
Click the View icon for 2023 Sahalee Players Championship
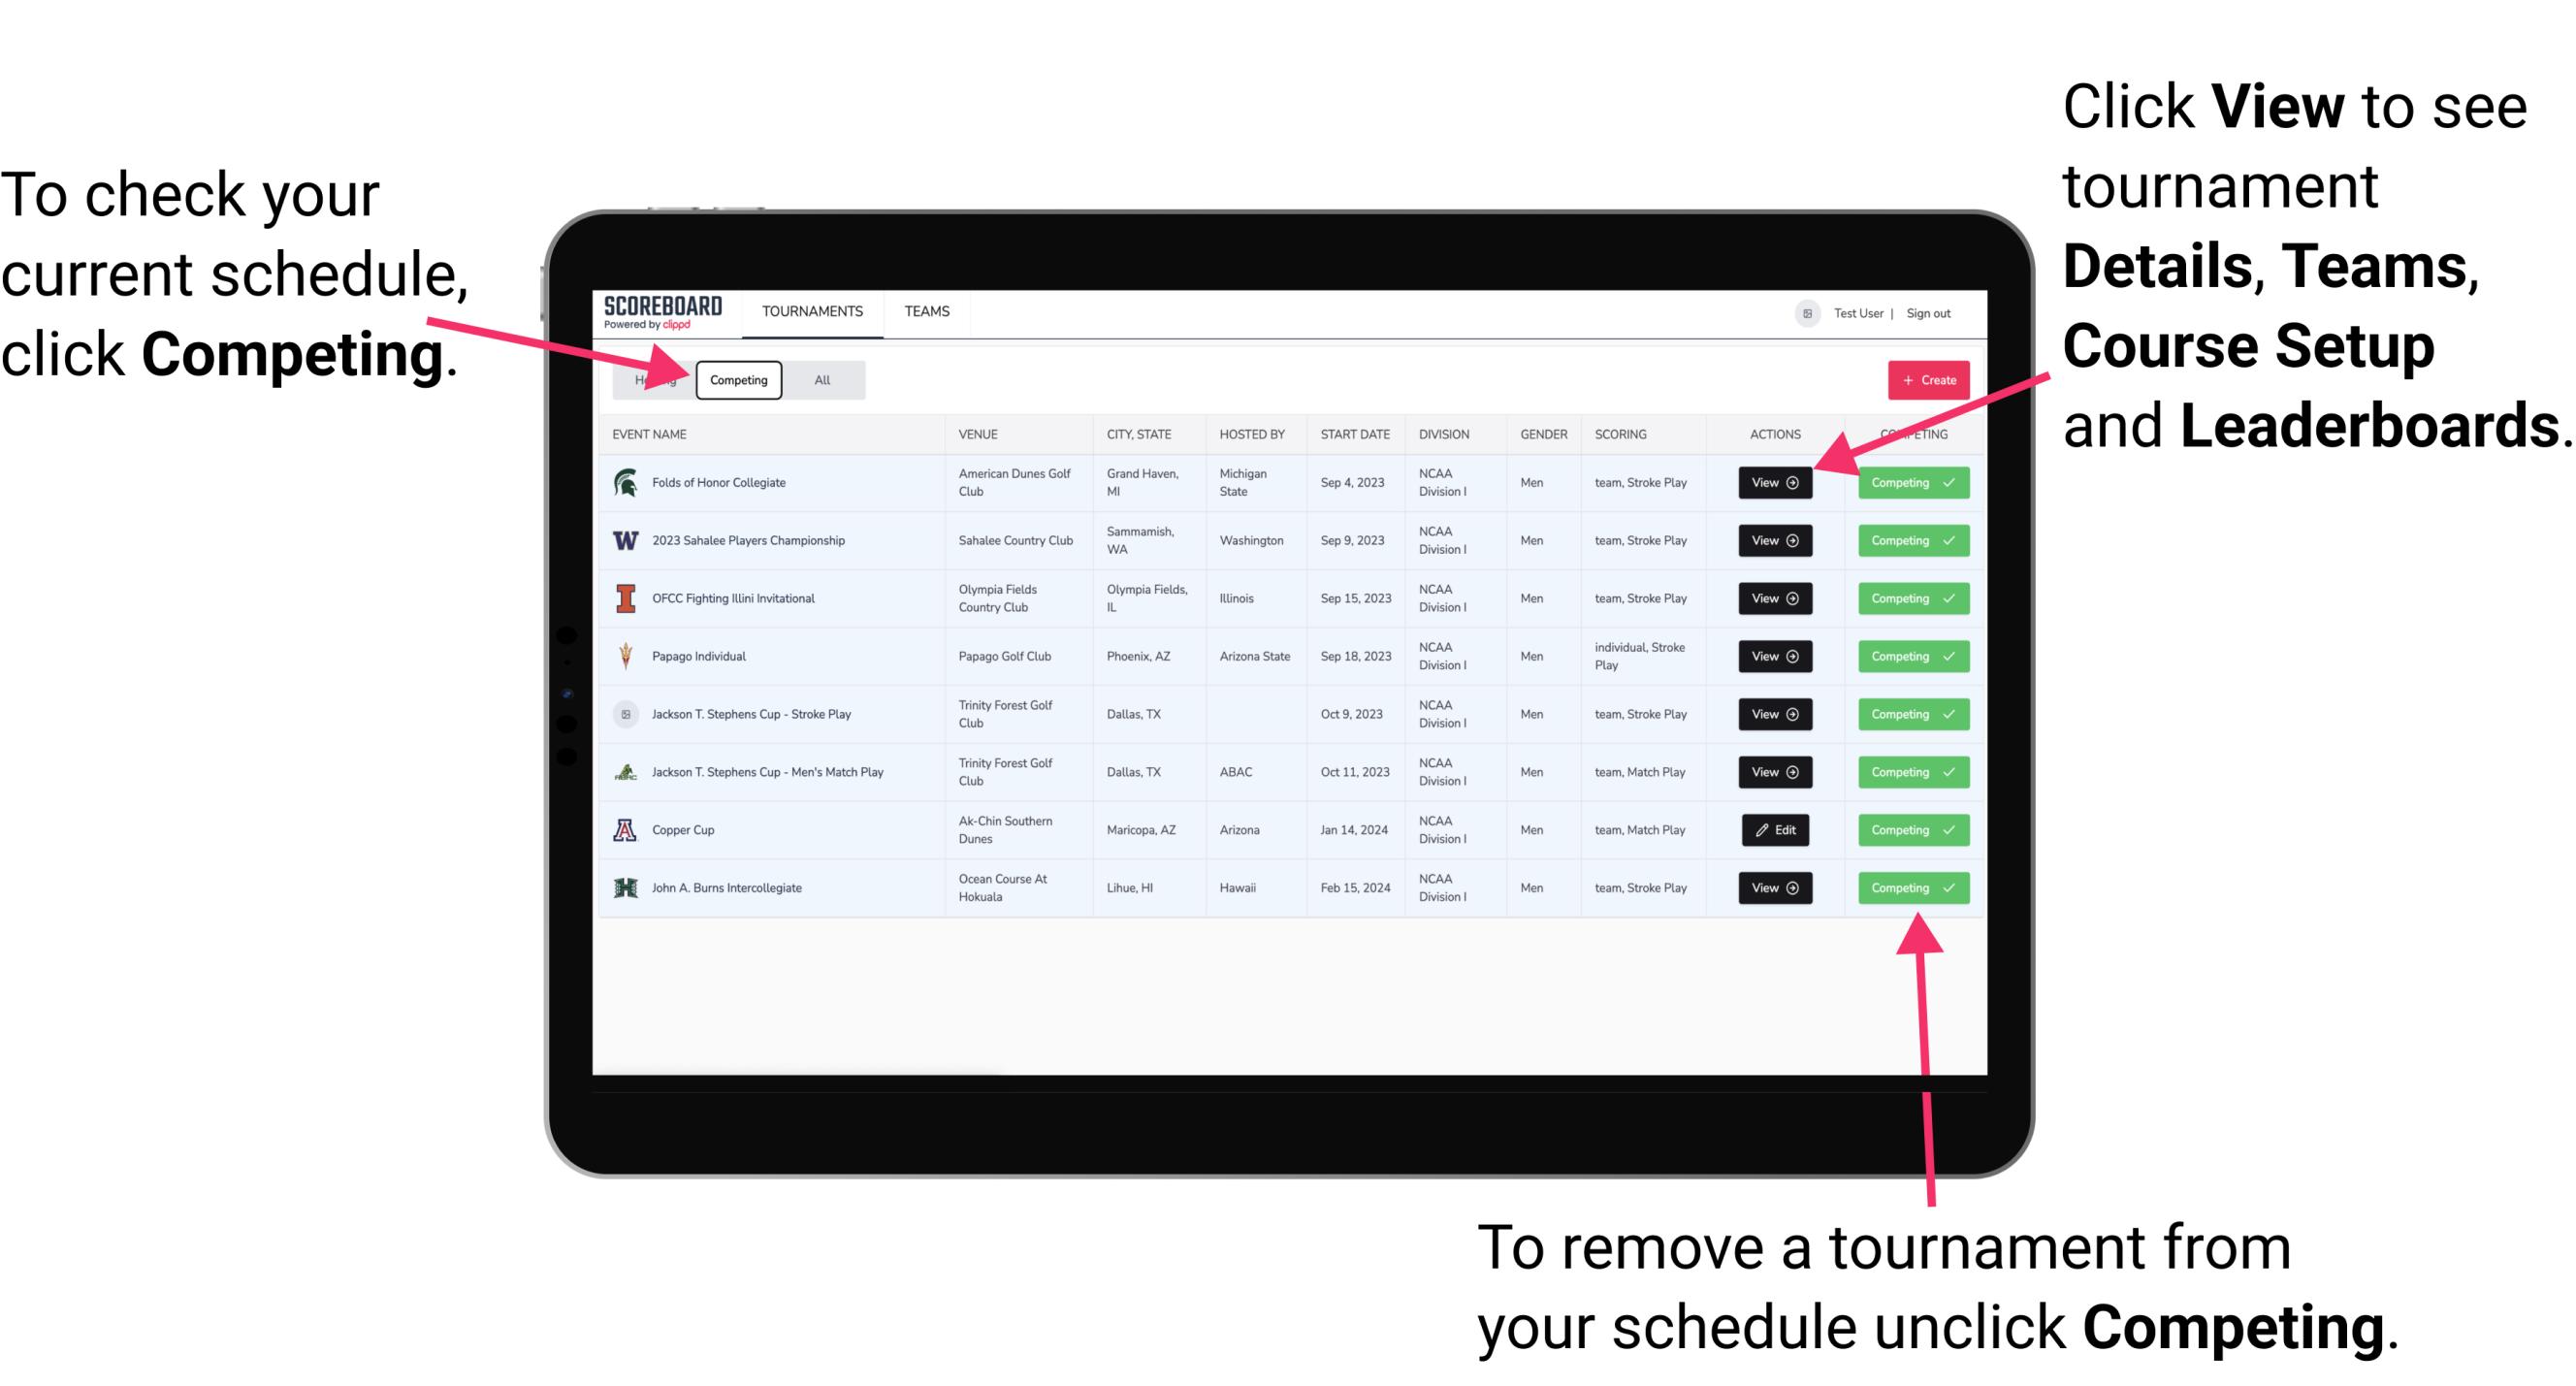click(x=1774, y=539)
